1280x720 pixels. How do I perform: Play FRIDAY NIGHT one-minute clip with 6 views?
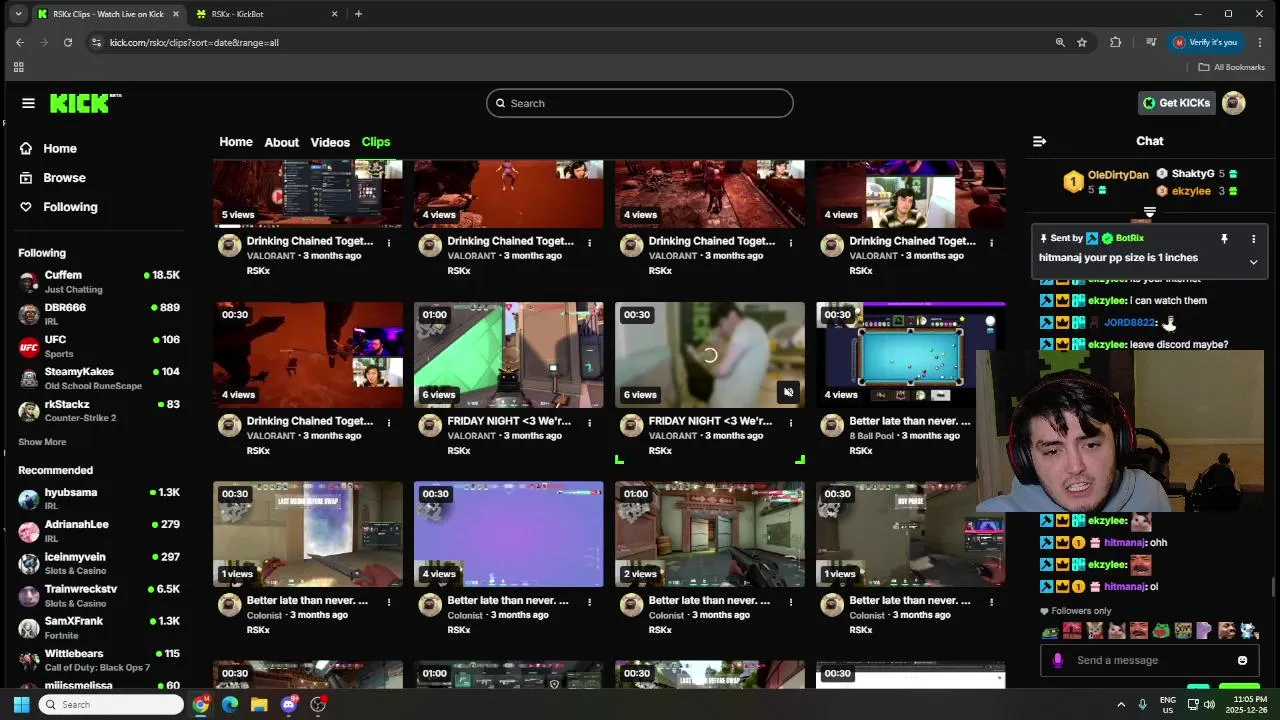tap(508, 355)
